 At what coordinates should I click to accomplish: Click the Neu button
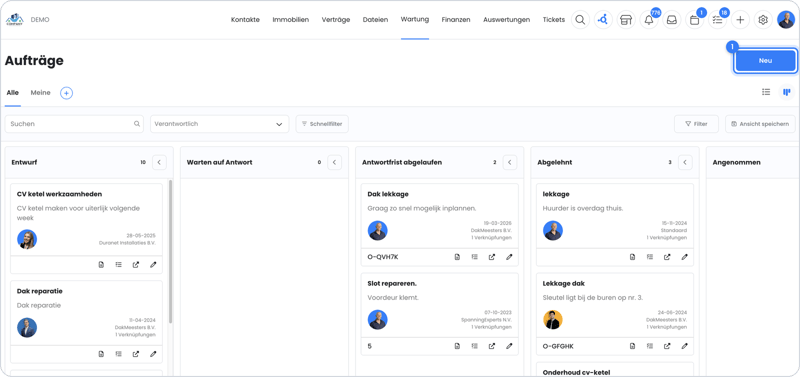click(765, 61)
